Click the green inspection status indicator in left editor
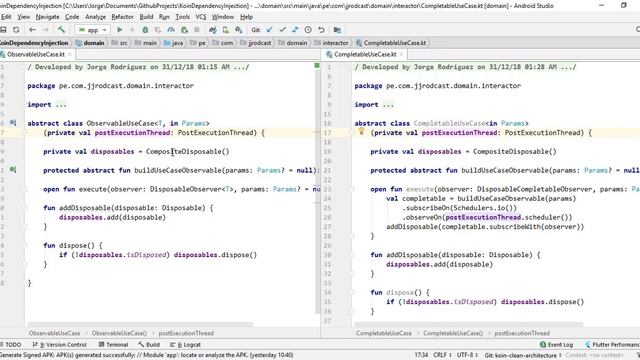 coord(317,65)
